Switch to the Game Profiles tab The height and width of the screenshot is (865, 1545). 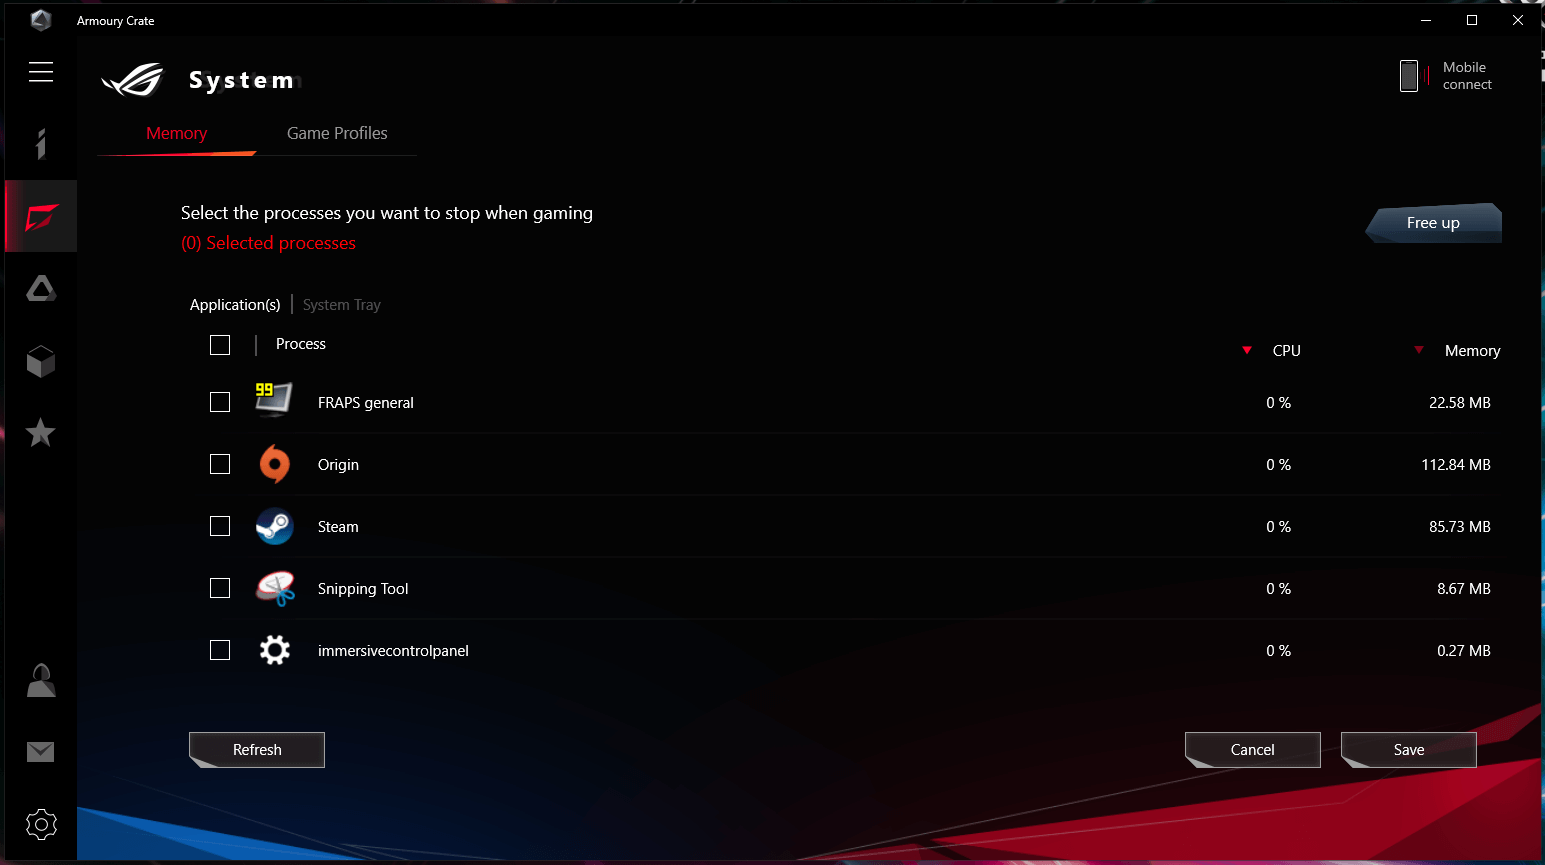[337, 133]
